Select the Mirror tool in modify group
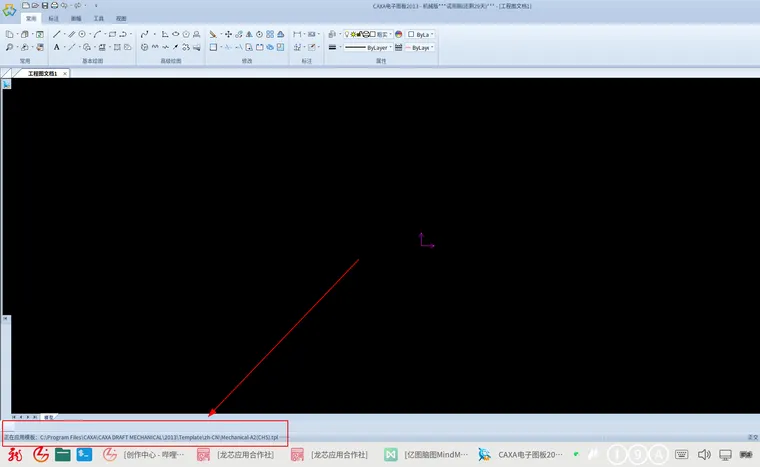This screenshot has height=467, width=760. [249, 34]
